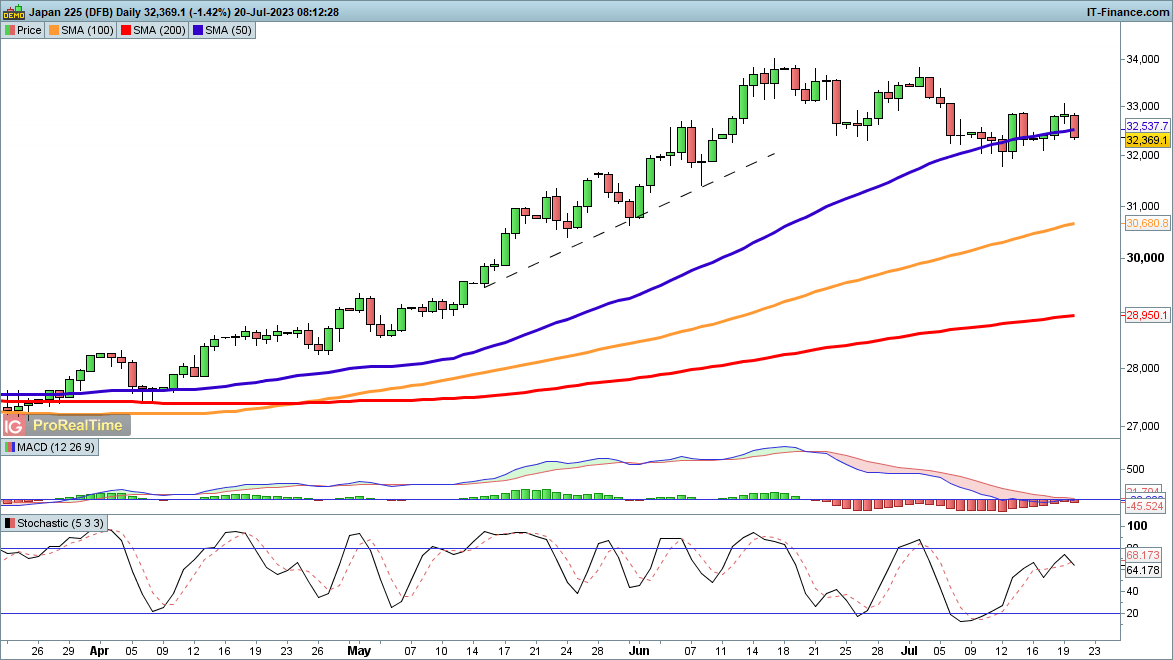Click the -45.524 MACD value label
This screenshot has height=660, width=1173.
coord(1145,507)
